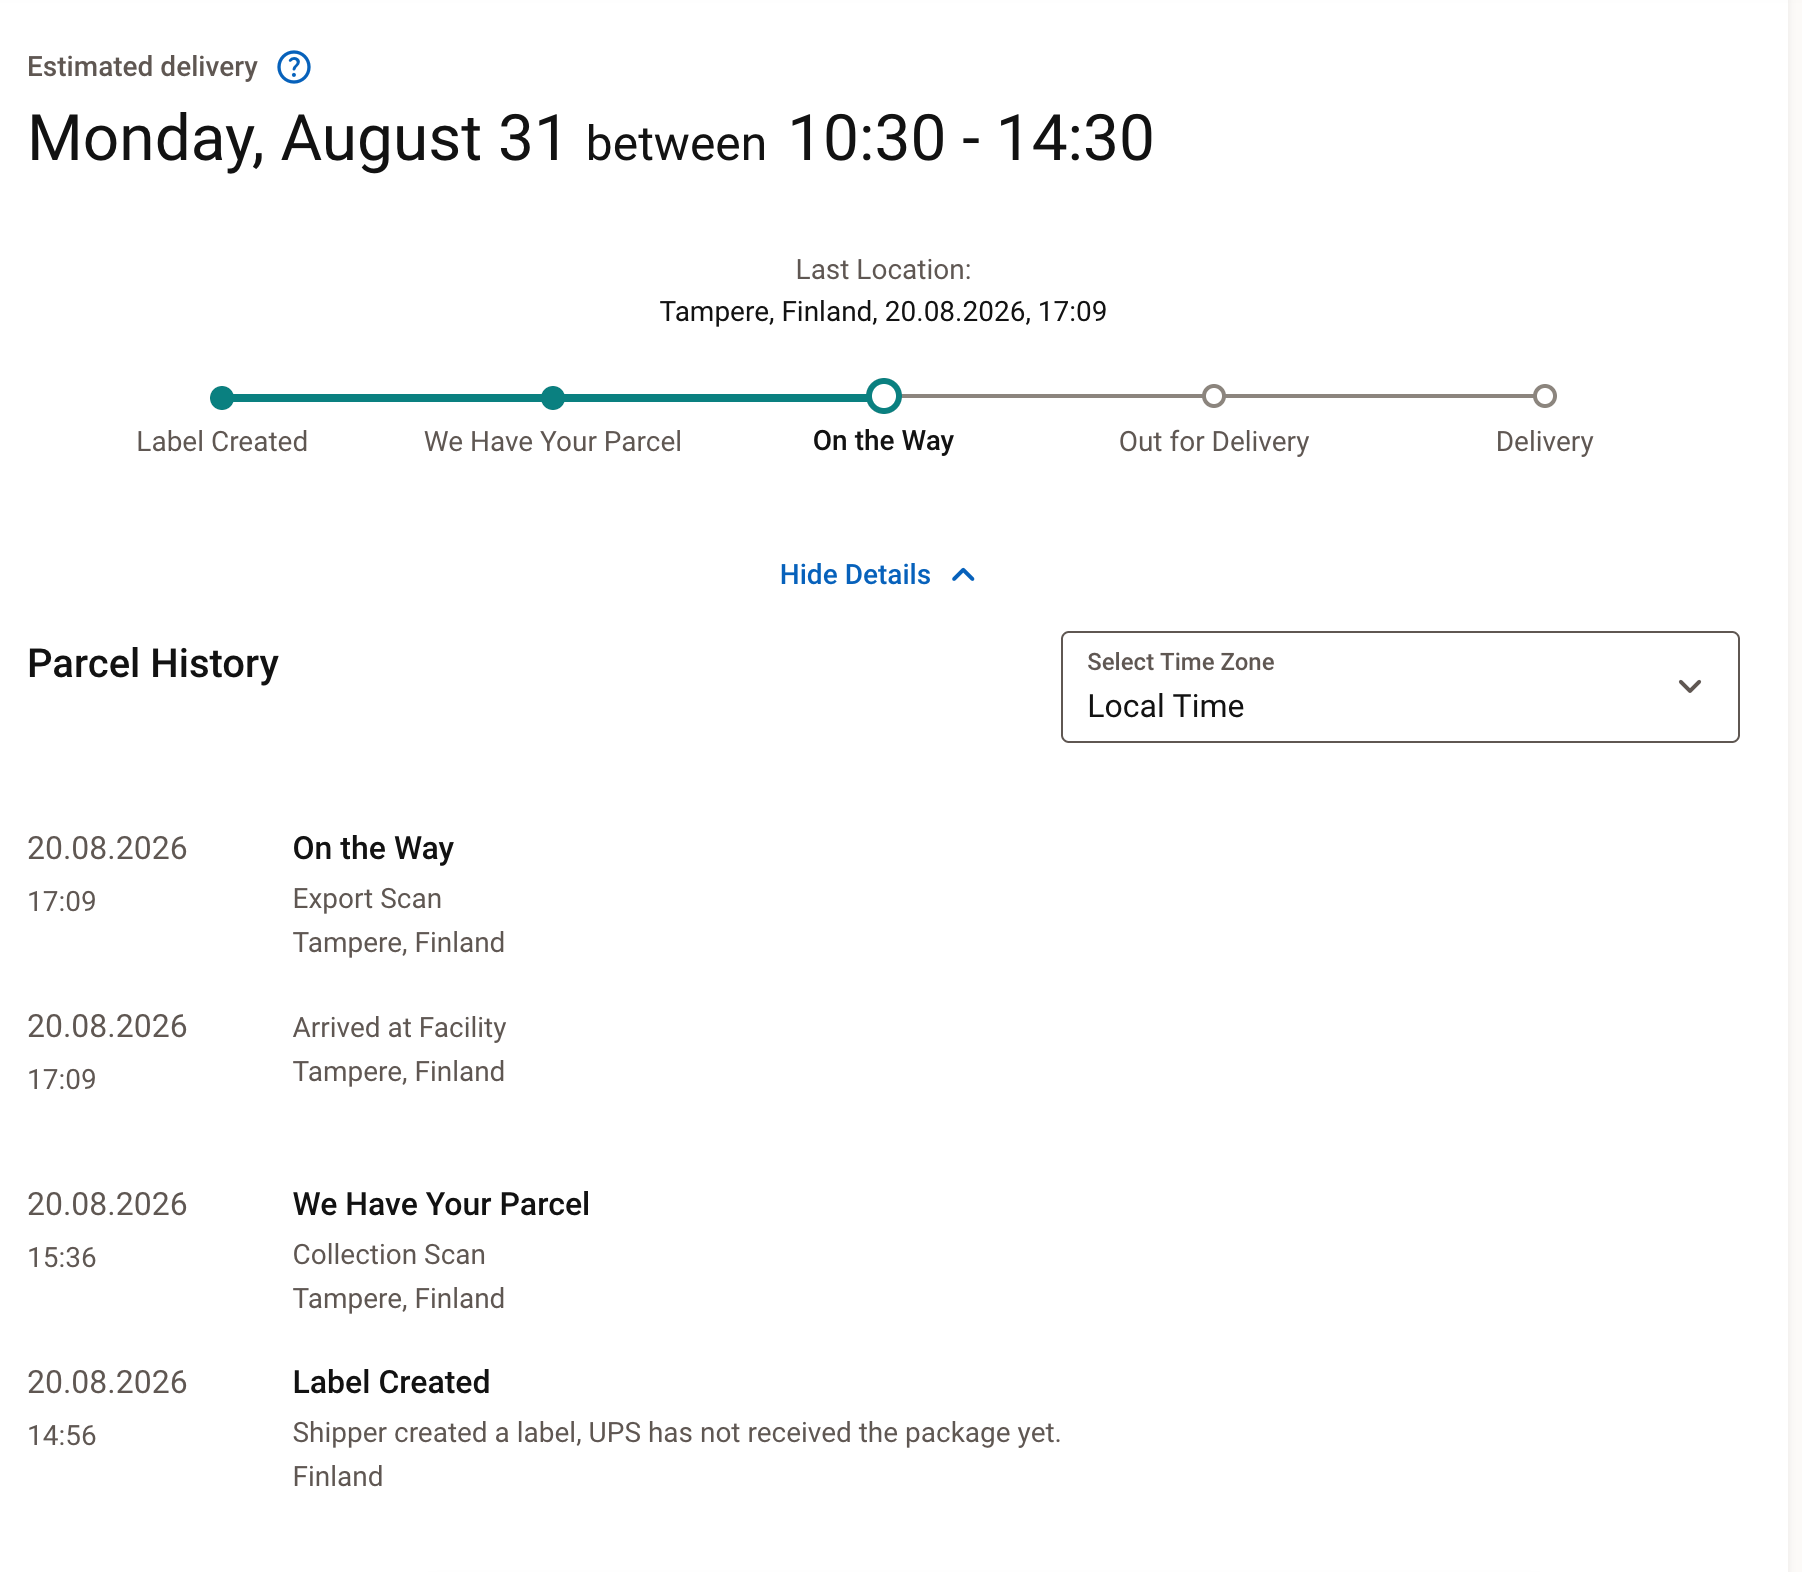The image size is (1802, 1572).
Task: Click the We Have Your Parcel progress dot
Action: point(553,398)
